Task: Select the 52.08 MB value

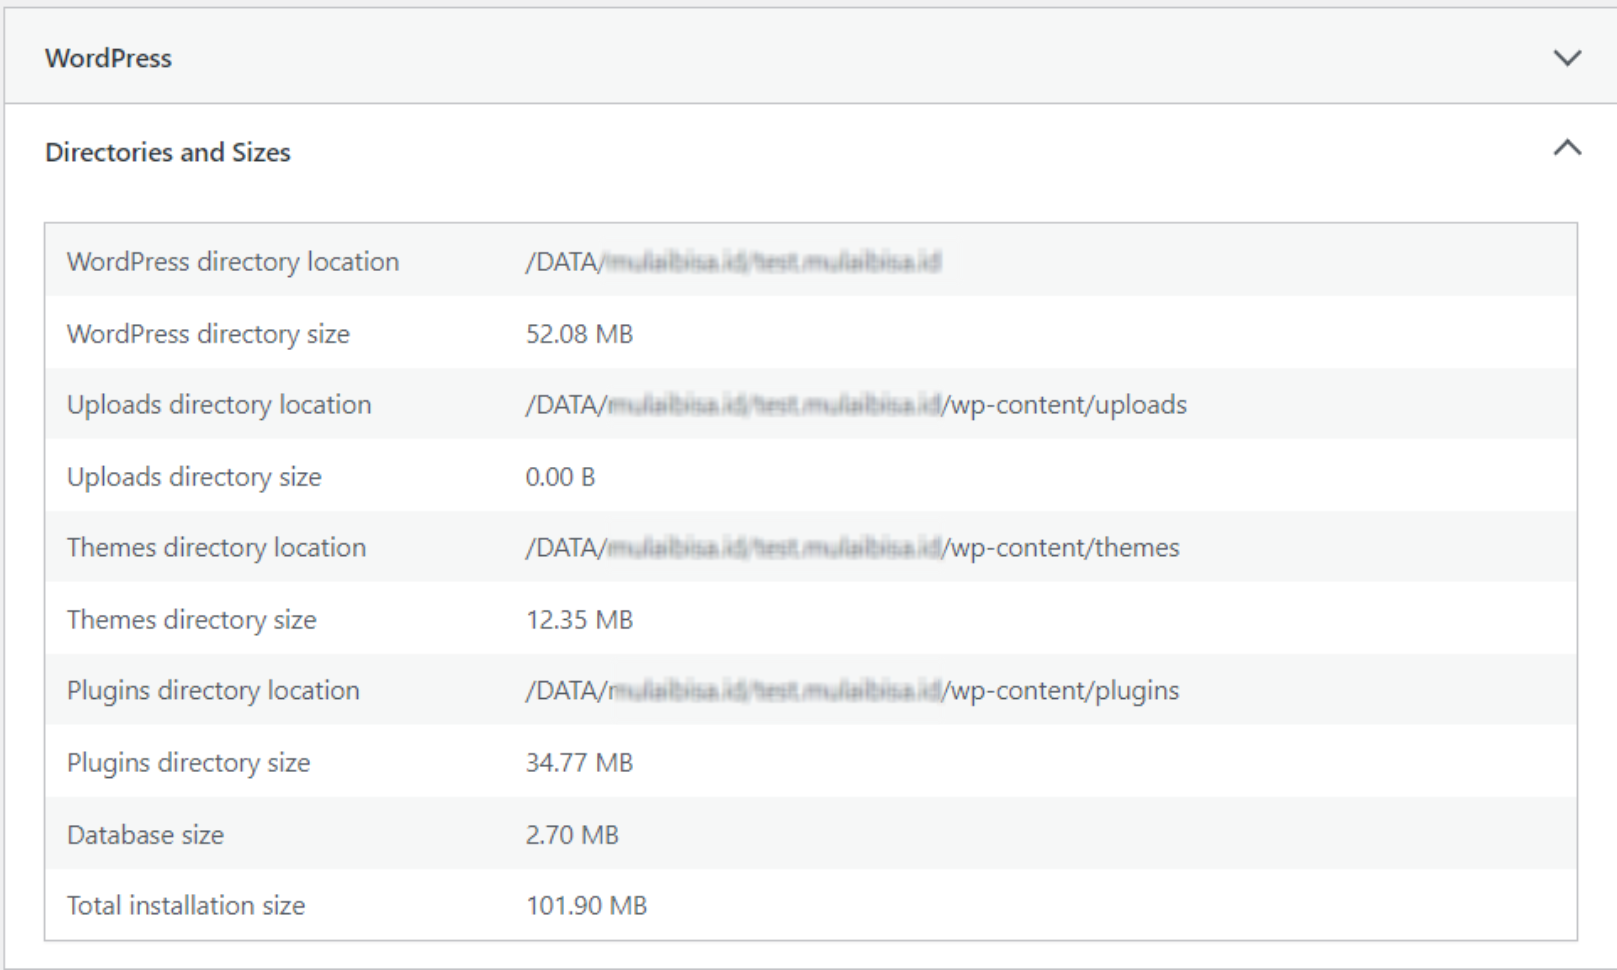Action: 579,334
